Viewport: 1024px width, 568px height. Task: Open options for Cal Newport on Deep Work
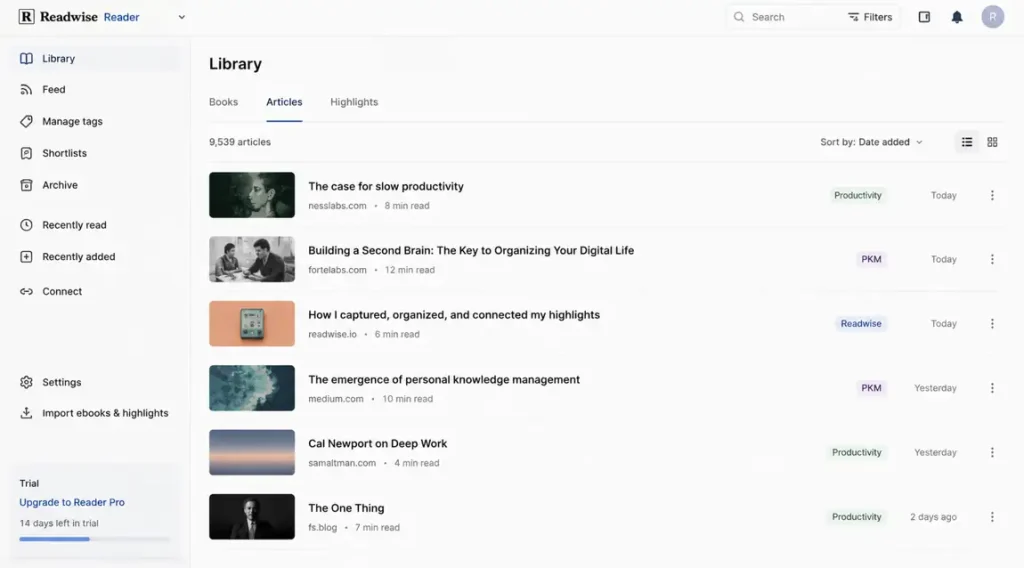pyautogui.click(x=992, y=452)
